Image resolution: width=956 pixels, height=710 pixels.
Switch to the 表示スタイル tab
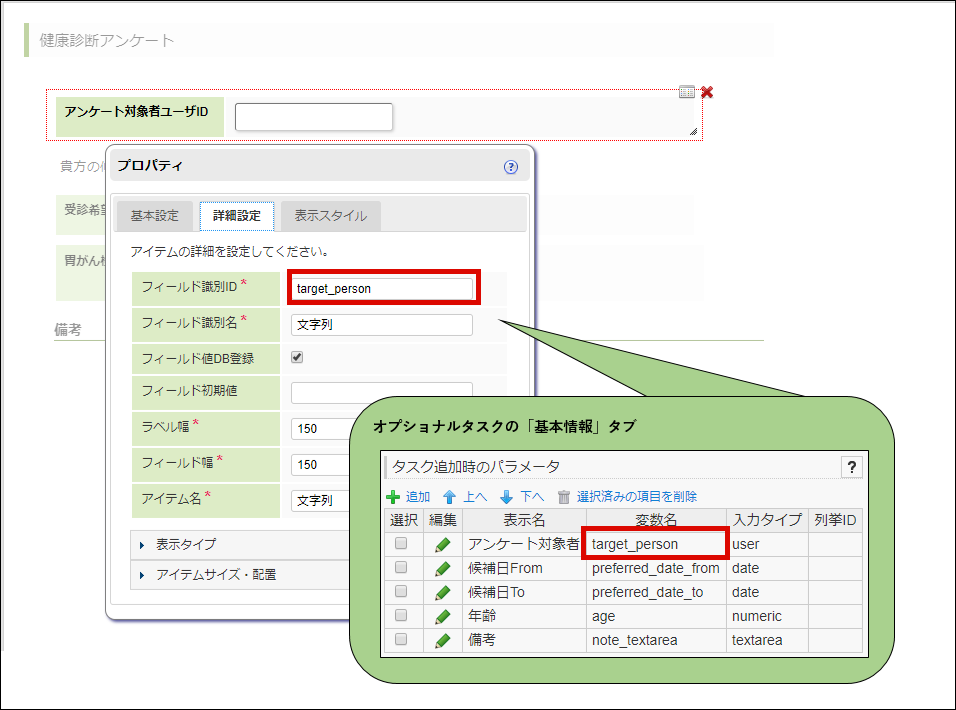coord(332,214)
